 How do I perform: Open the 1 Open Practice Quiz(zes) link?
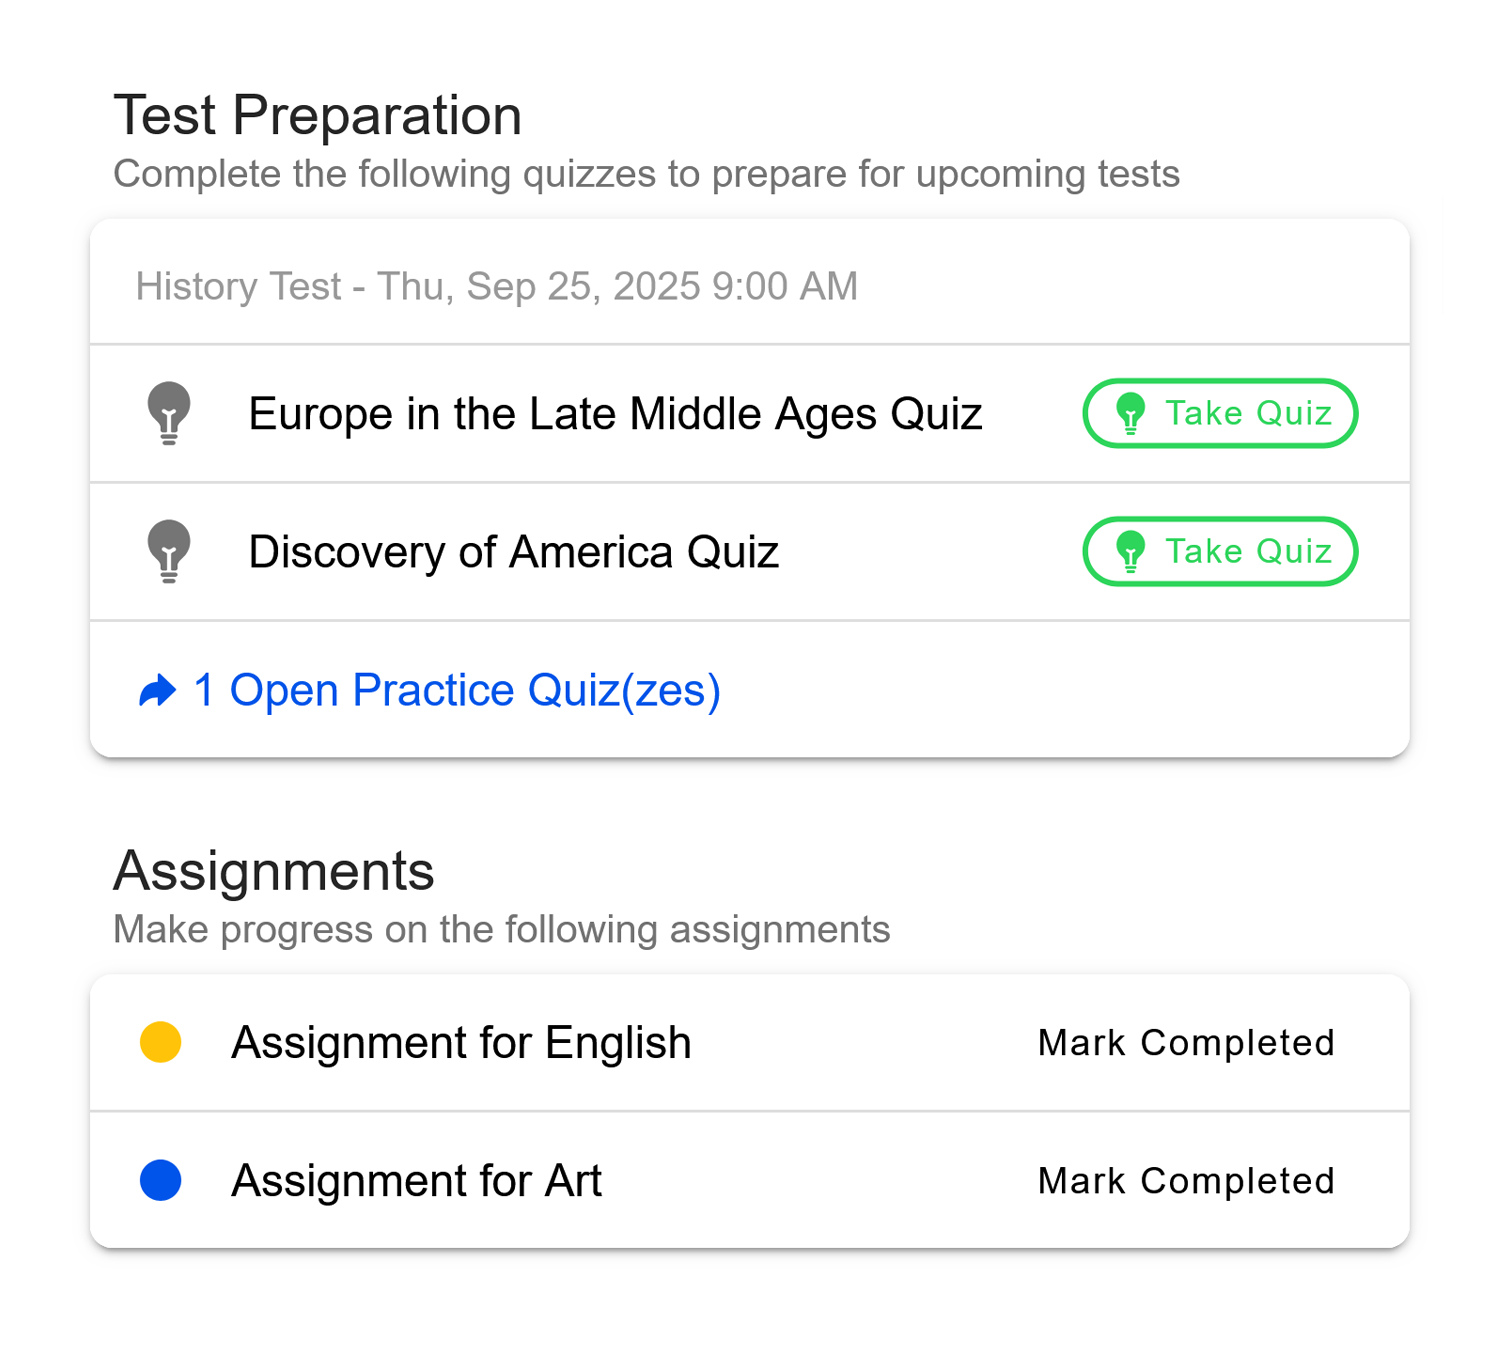pos(456,690)
